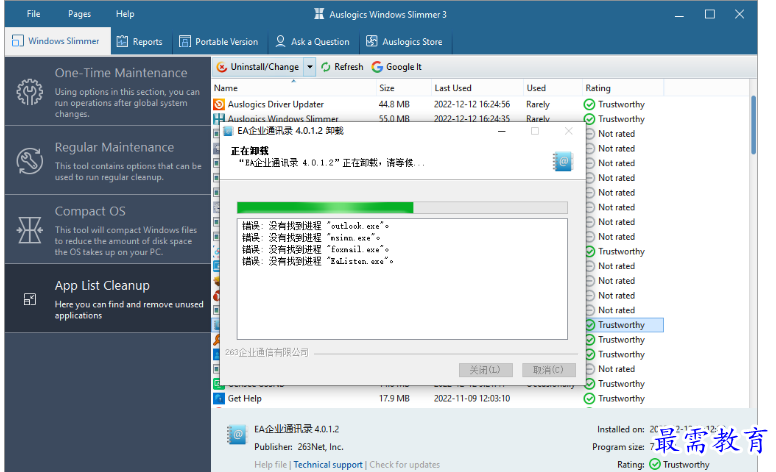Open the Portable Version tab

pos(218,42)
